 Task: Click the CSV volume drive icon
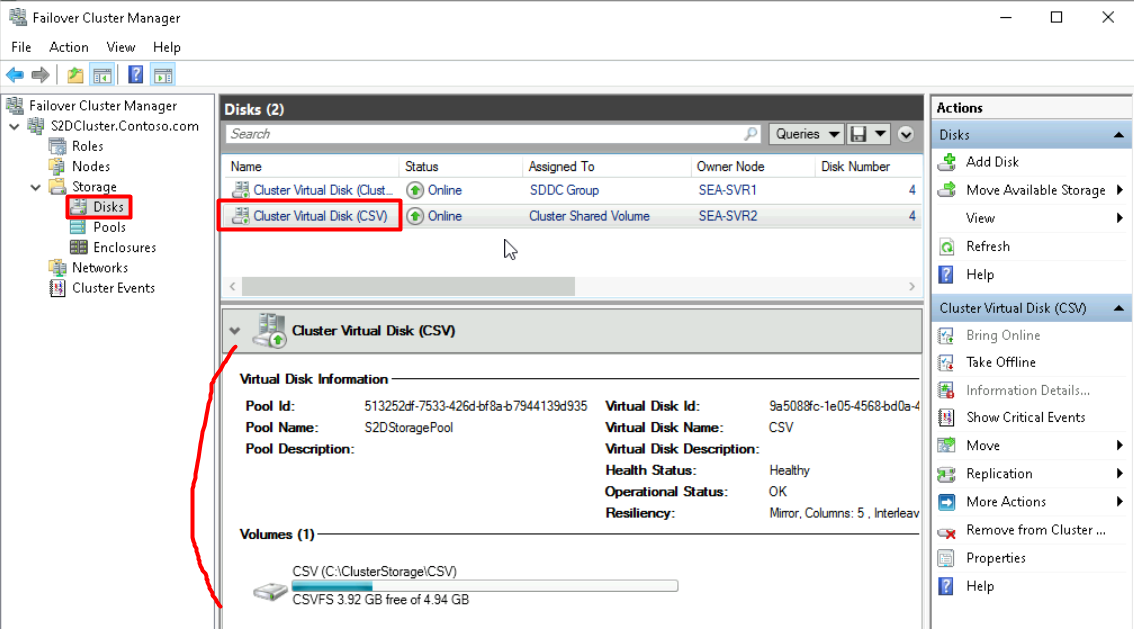(270, 591)
